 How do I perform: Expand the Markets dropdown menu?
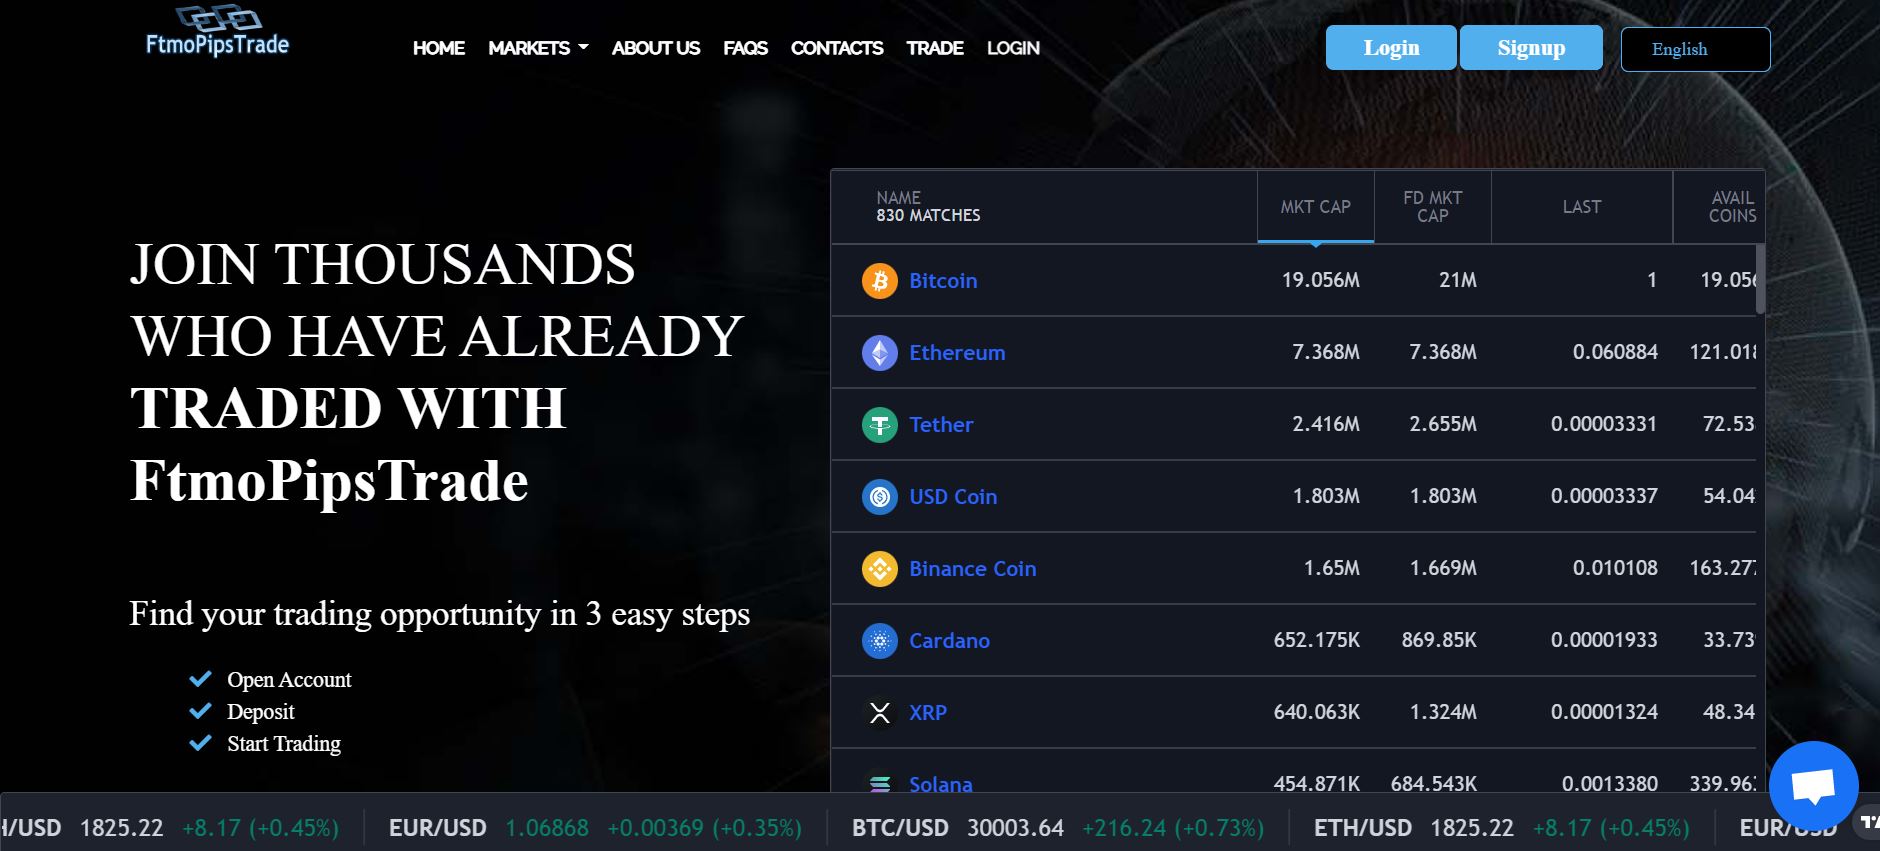(x=538, y=48)
